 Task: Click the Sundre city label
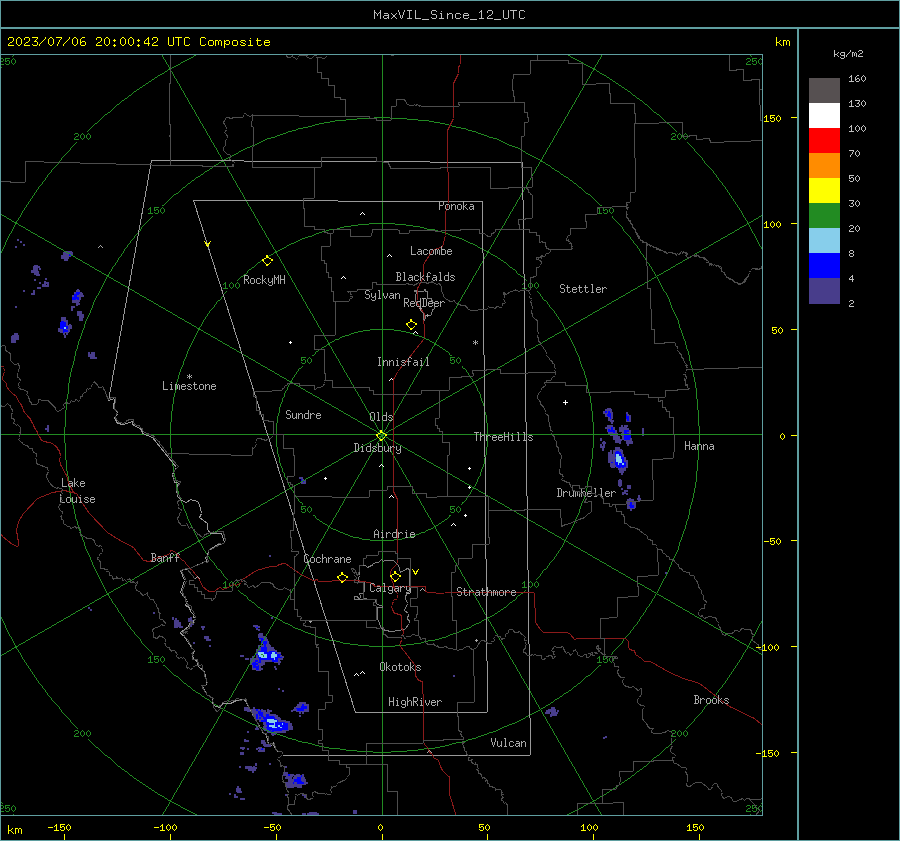303,414
